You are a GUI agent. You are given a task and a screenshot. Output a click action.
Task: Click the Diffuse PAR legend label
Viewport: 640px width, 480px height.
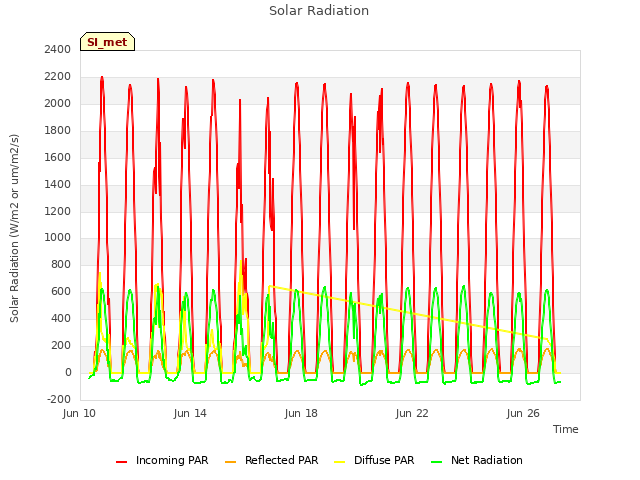(384, 460)
